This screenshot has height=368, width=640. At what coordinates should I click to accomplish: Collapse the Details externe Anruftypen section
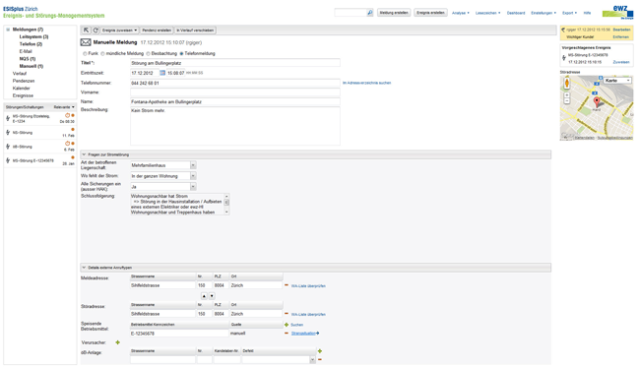click(x=84, y=268)
